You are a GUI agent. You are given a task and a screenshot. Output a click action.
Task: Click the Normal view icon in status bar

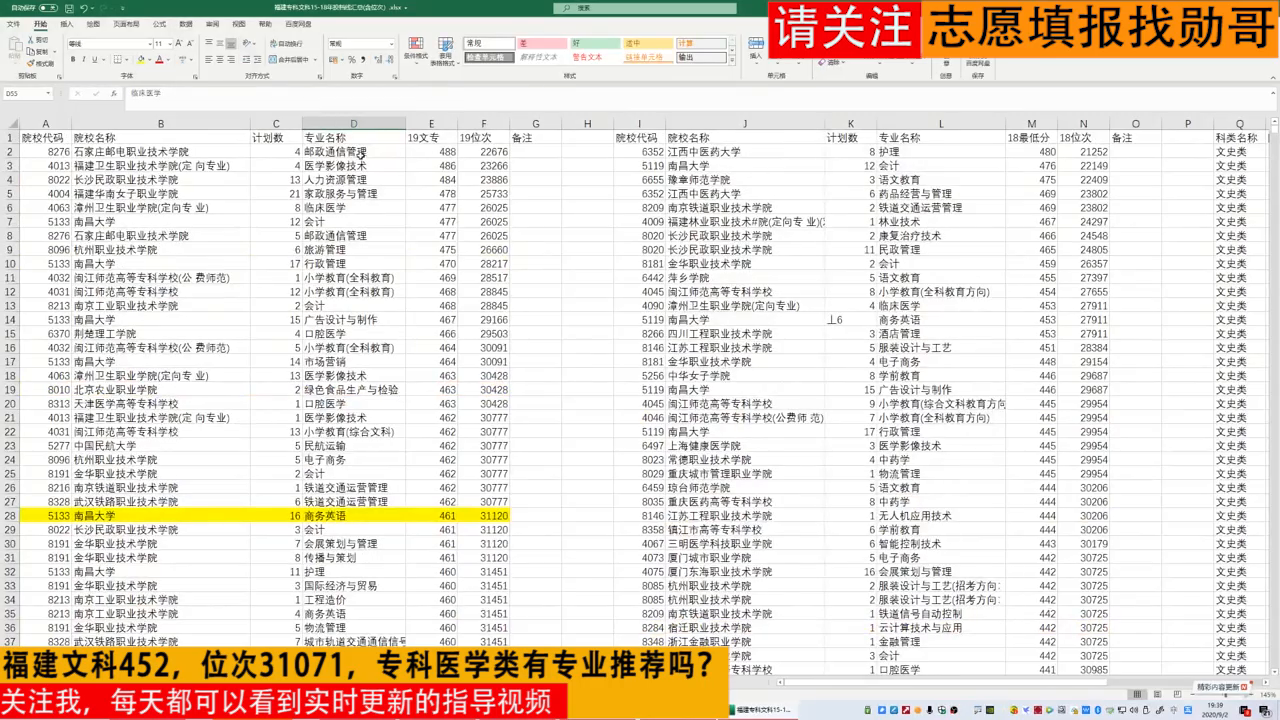[1137, 694]
